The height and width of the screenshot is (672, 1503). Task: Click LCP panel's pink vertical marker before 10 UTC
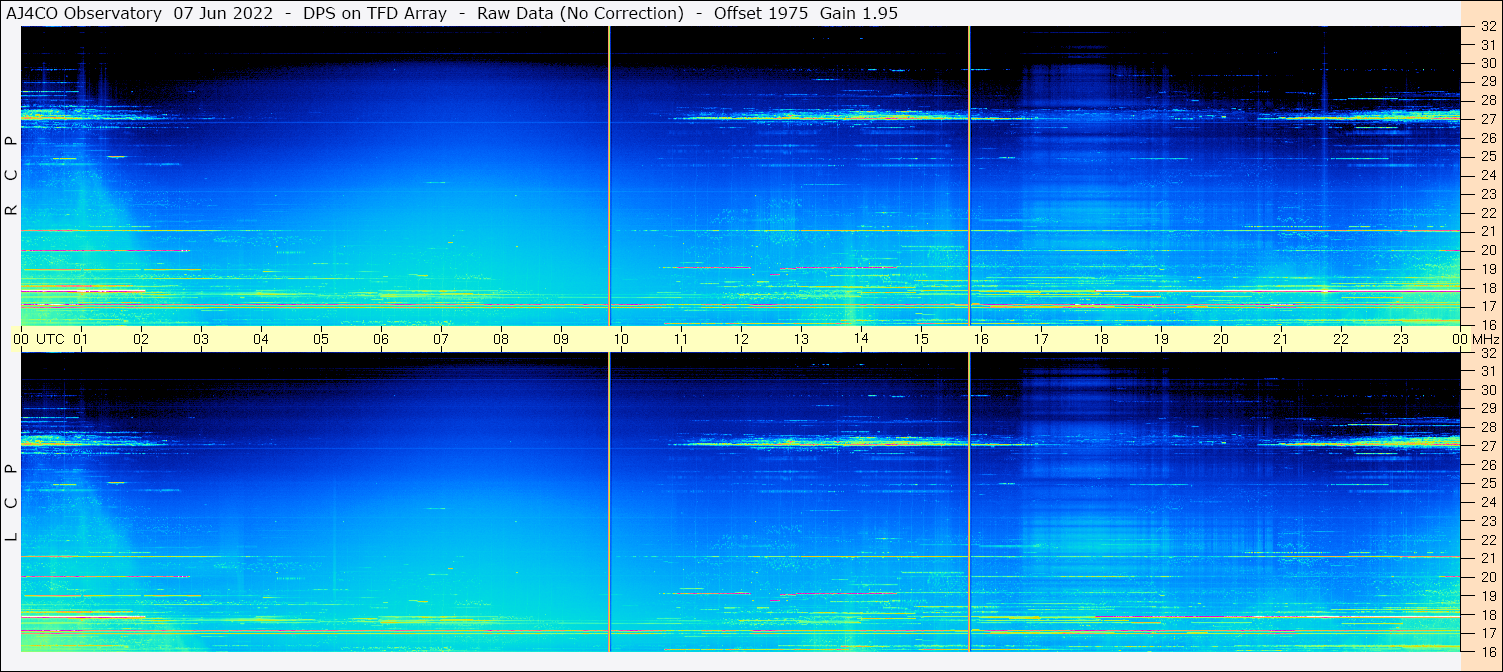tap(609, 502)
